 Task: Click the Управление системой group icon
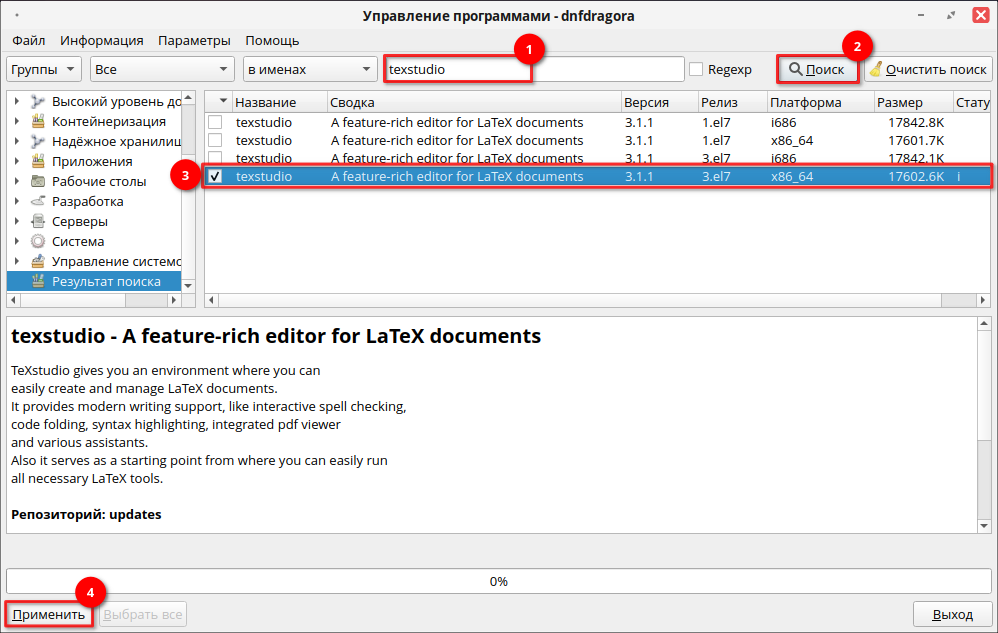38,261
